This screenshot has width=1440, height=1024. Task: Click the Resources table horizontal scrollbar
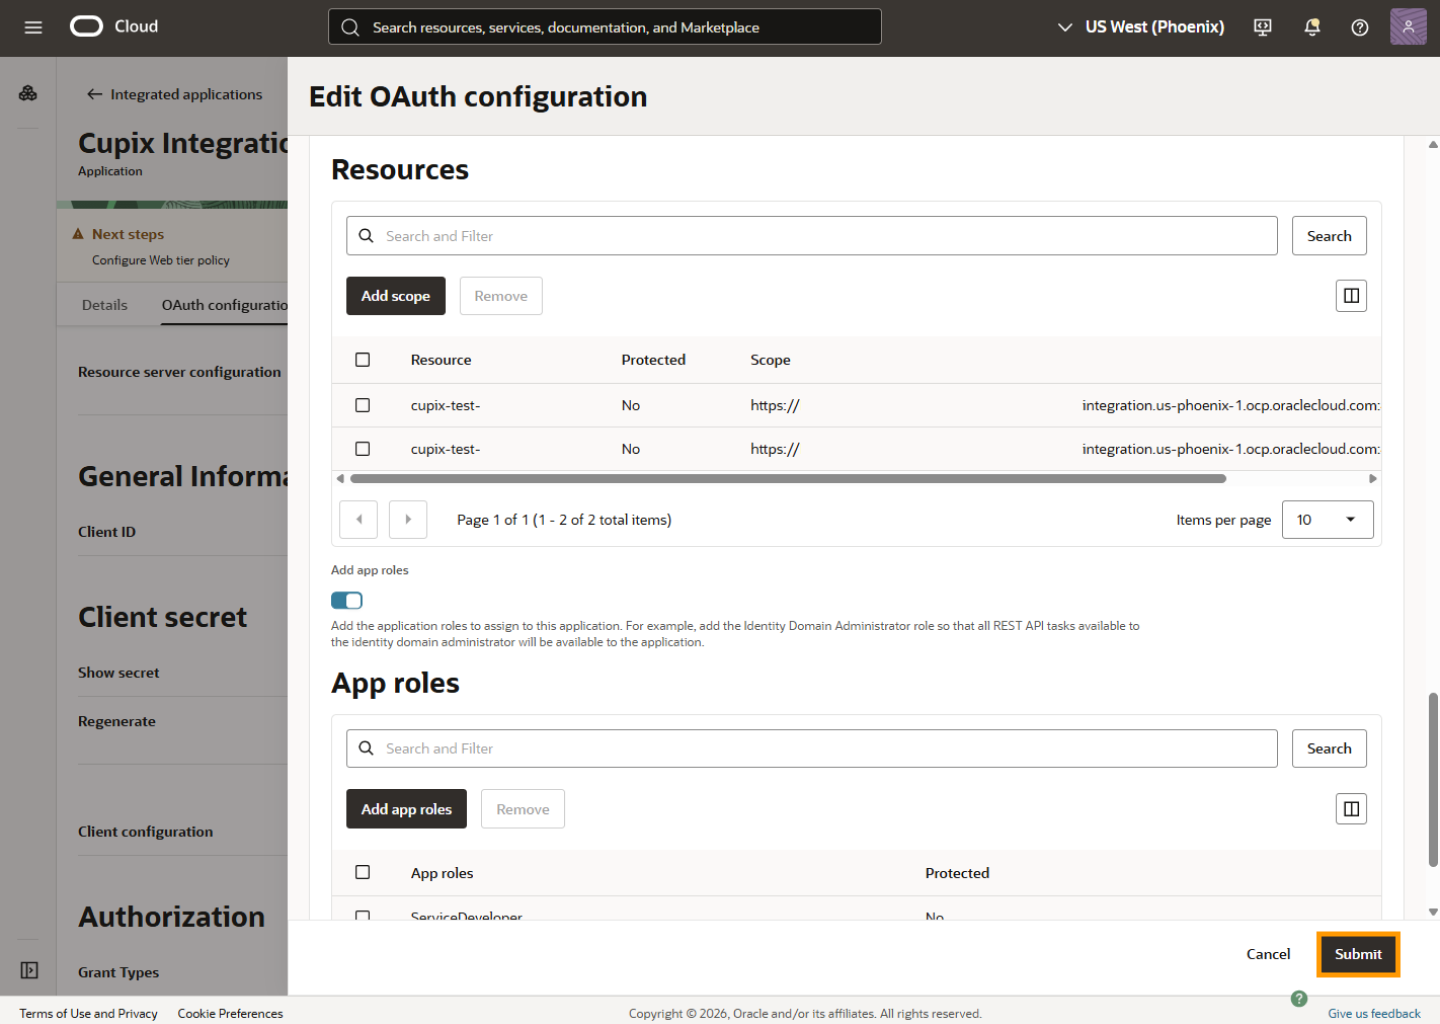(x=788, y=479)
